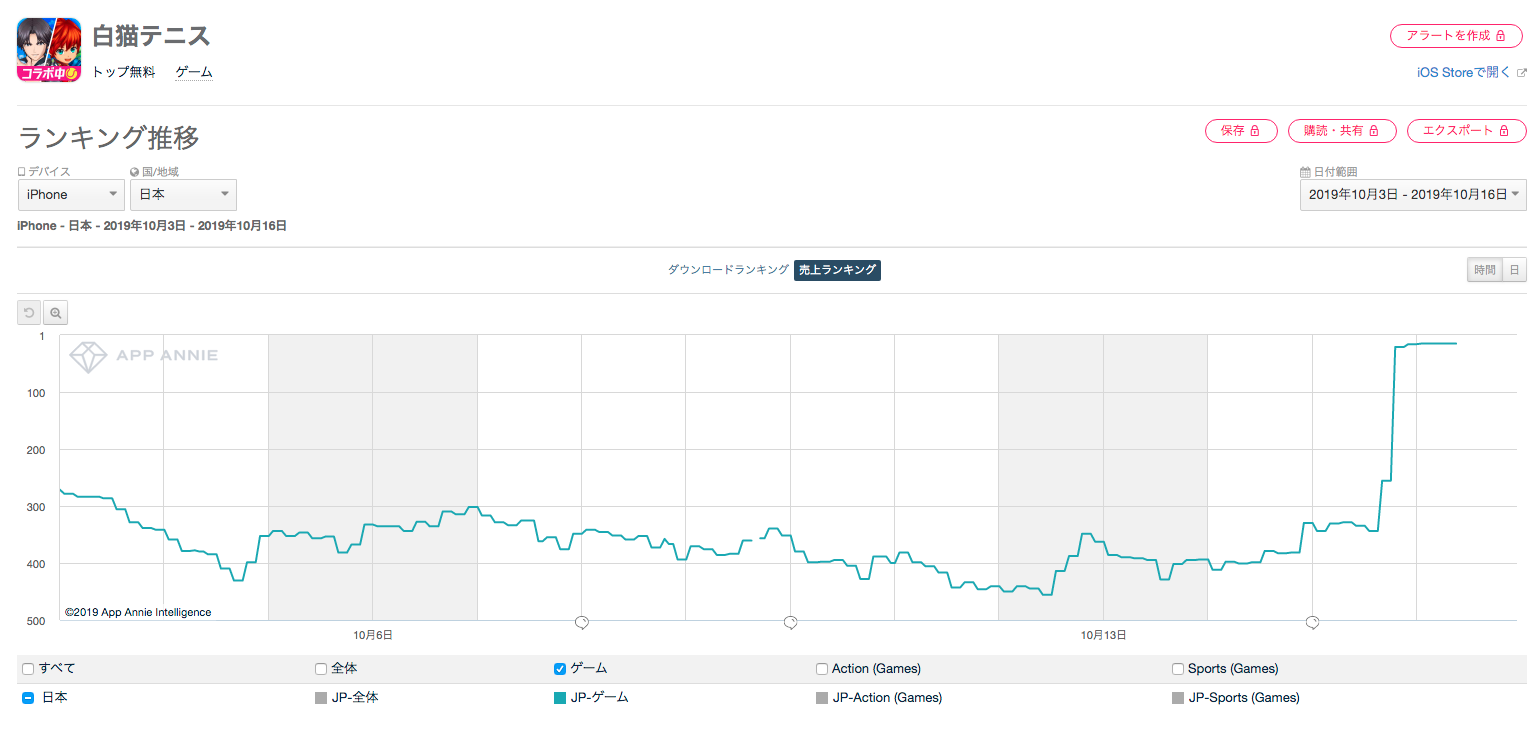Open the date range dropdown 2019年10月3日
The height and width of the screenshot is (734, 1537).
tap(1413, 194)
